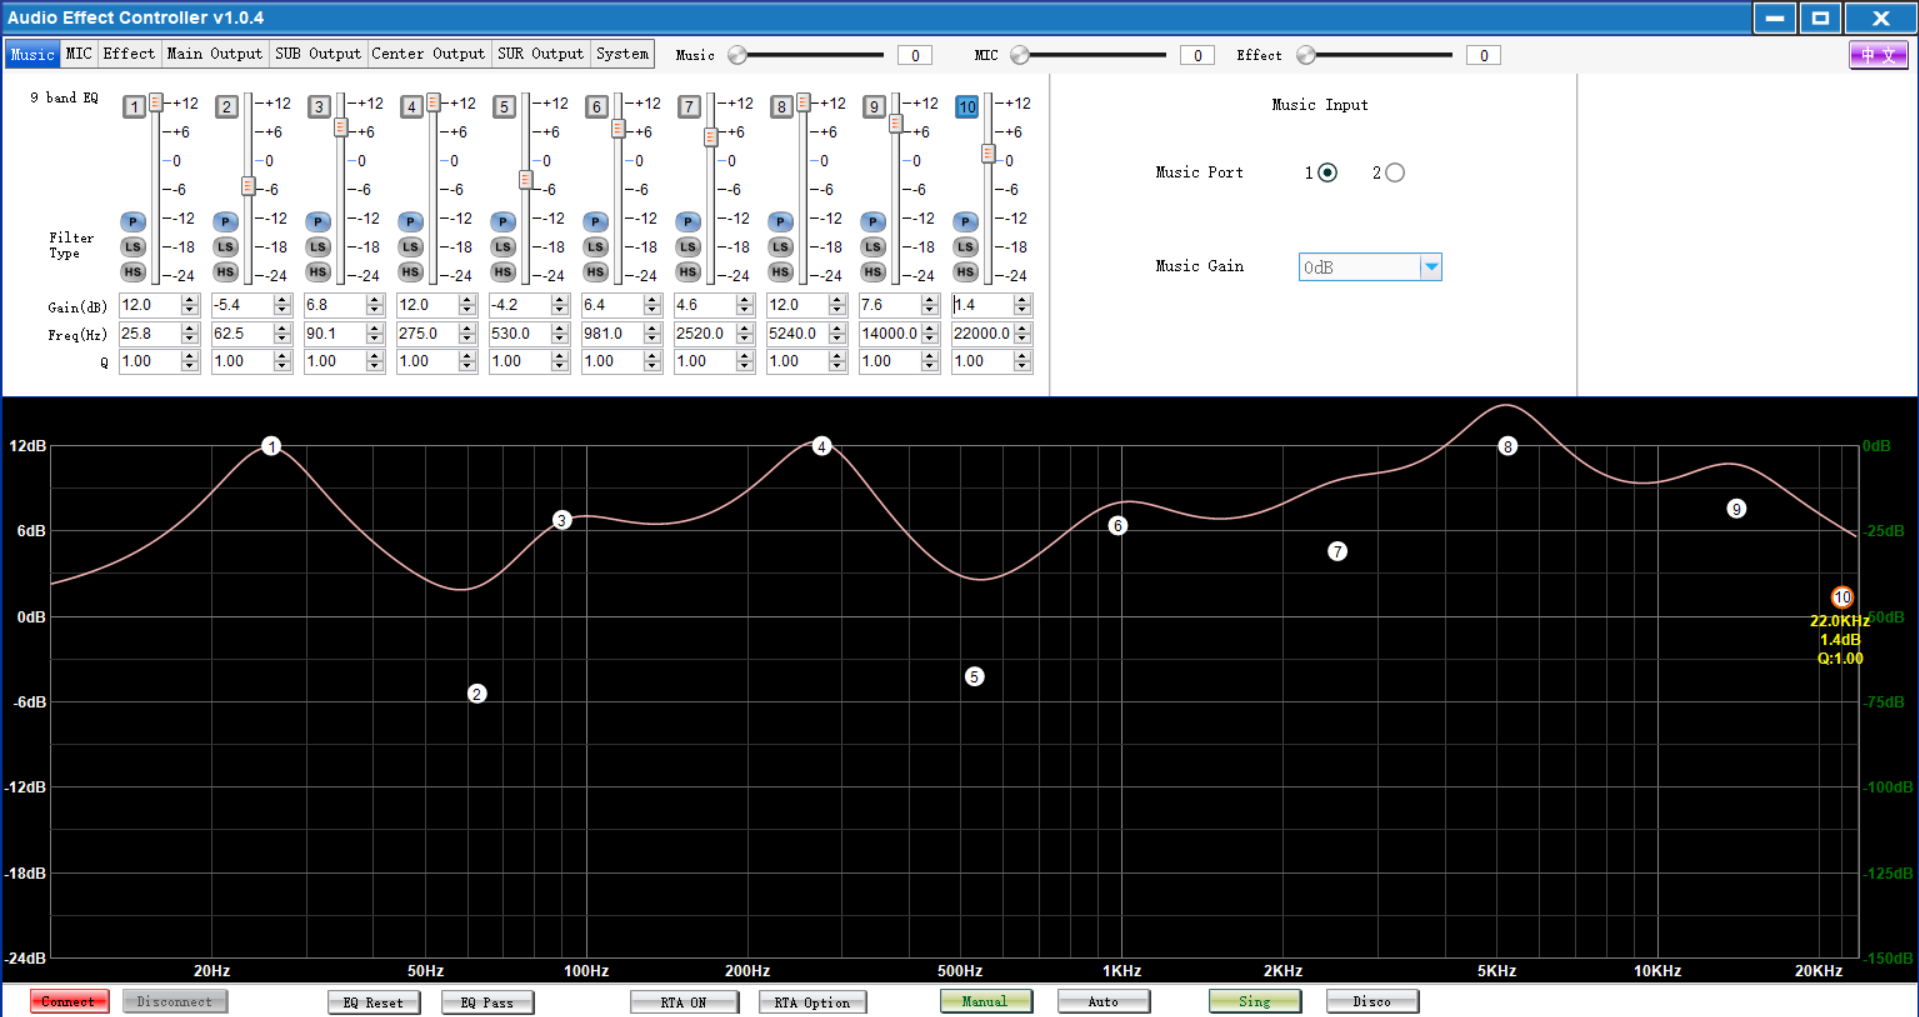The height and width of the screenshot is (1017, 1919).
Task: Open the System tab
Action: point(622,54)
